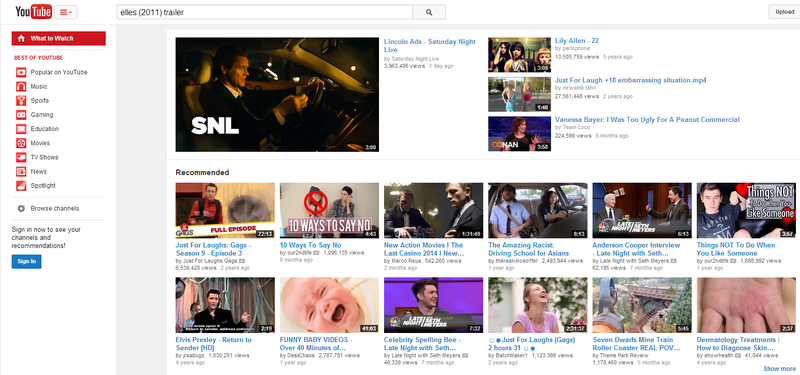
Task: Open '10 Ways To Say No' thumbnail
Action: 329,211
